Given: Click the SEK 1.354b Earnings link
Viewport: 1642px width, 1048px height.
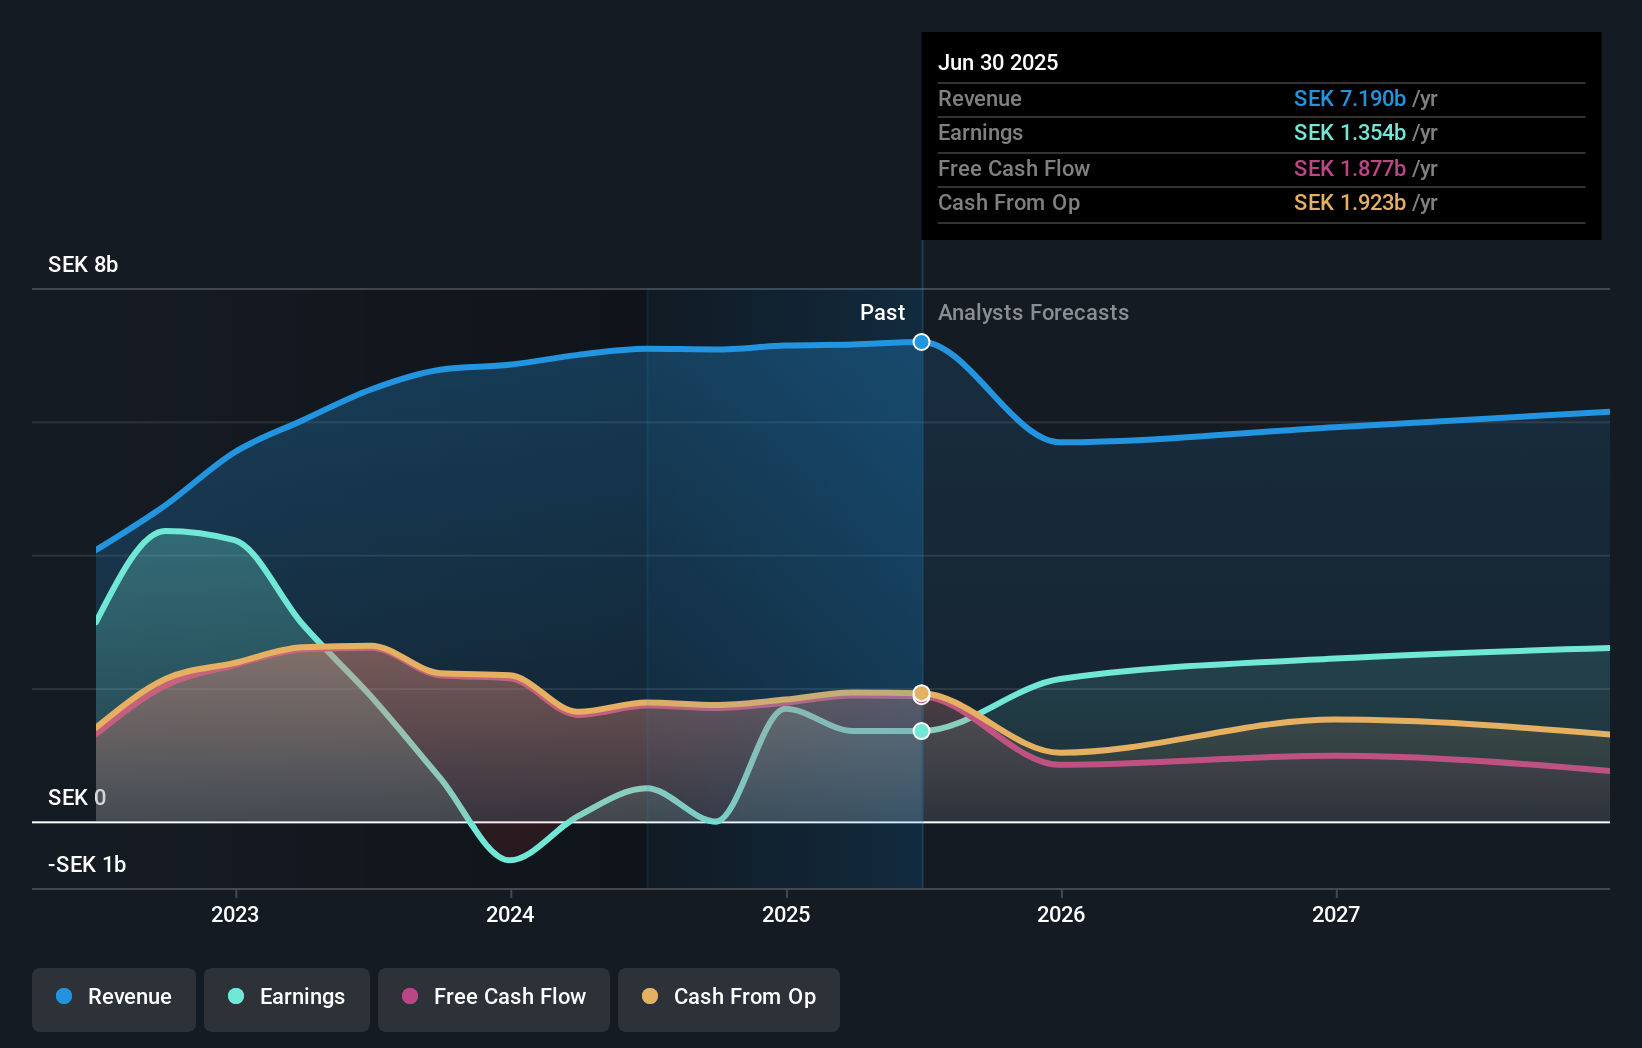Looking at the screenshot, I should point(1349,132).
